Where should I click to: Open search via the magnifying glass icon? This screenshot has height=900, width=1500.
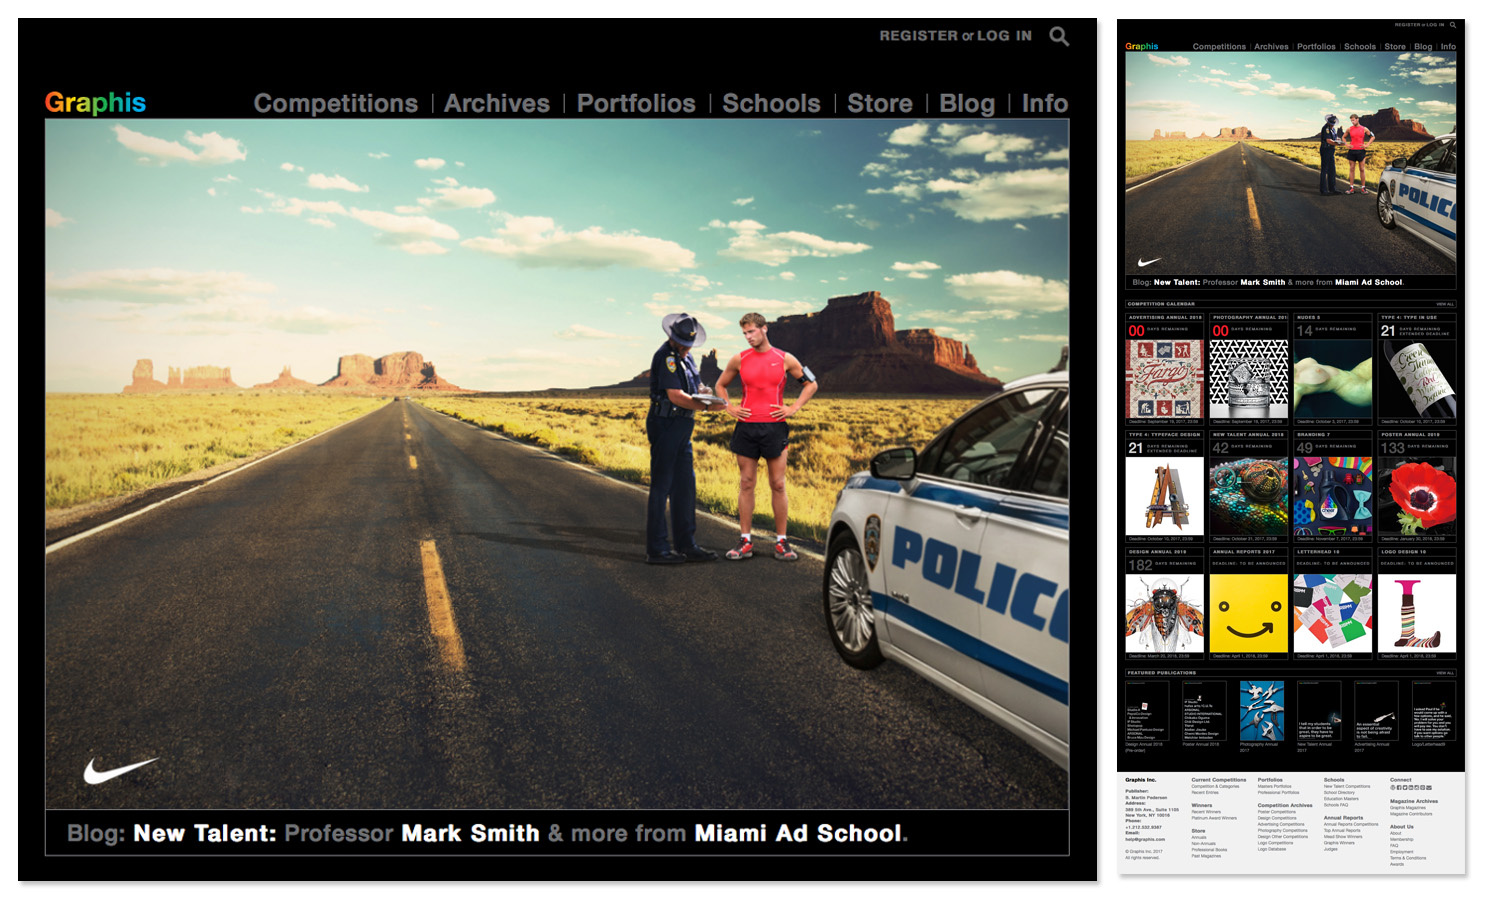1057,36
